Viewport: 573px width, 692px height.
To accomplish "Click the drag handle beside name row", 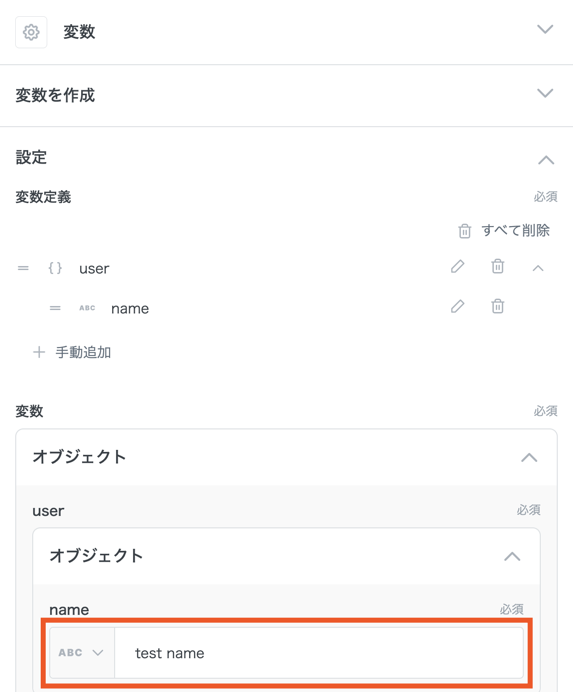I will [x=55, y=308].
